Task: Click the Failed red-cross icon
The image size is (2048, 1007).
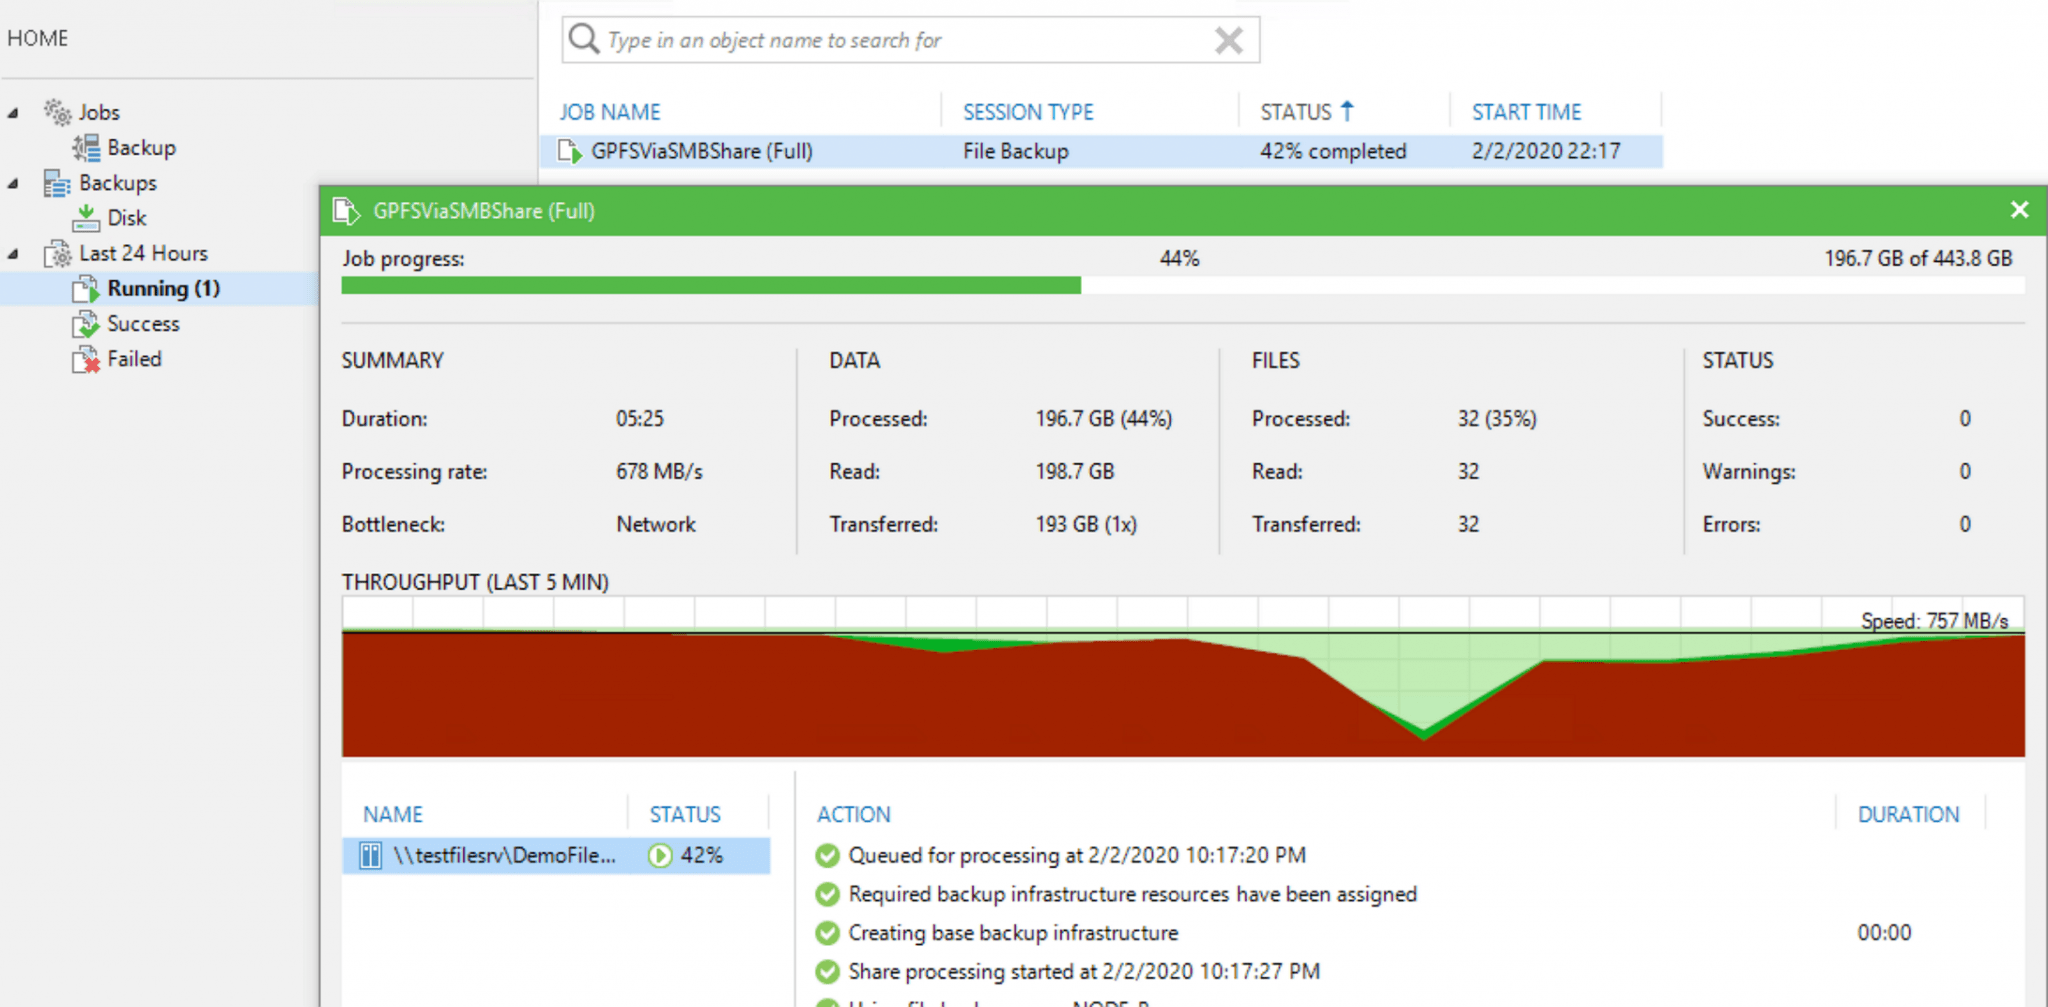Action: 86,359
